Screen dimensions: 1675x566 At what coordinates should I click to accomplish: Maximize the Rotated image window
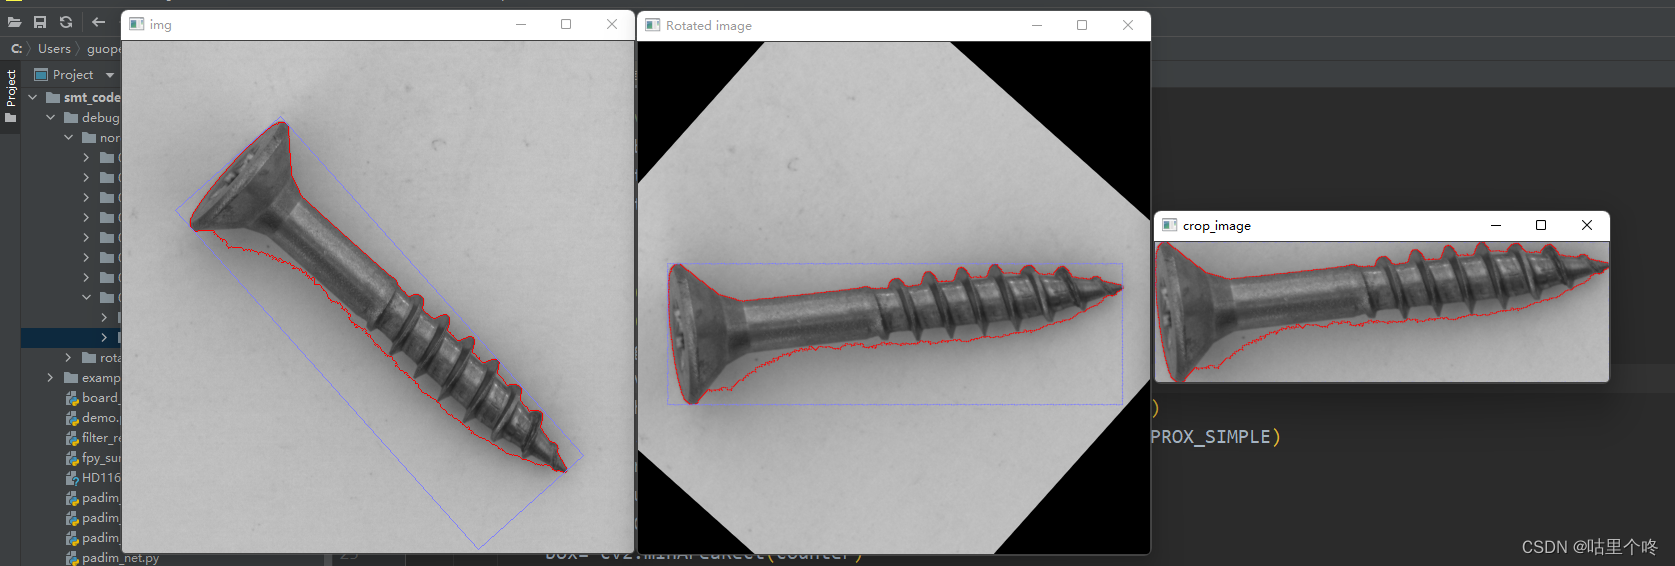point(1082,25)
